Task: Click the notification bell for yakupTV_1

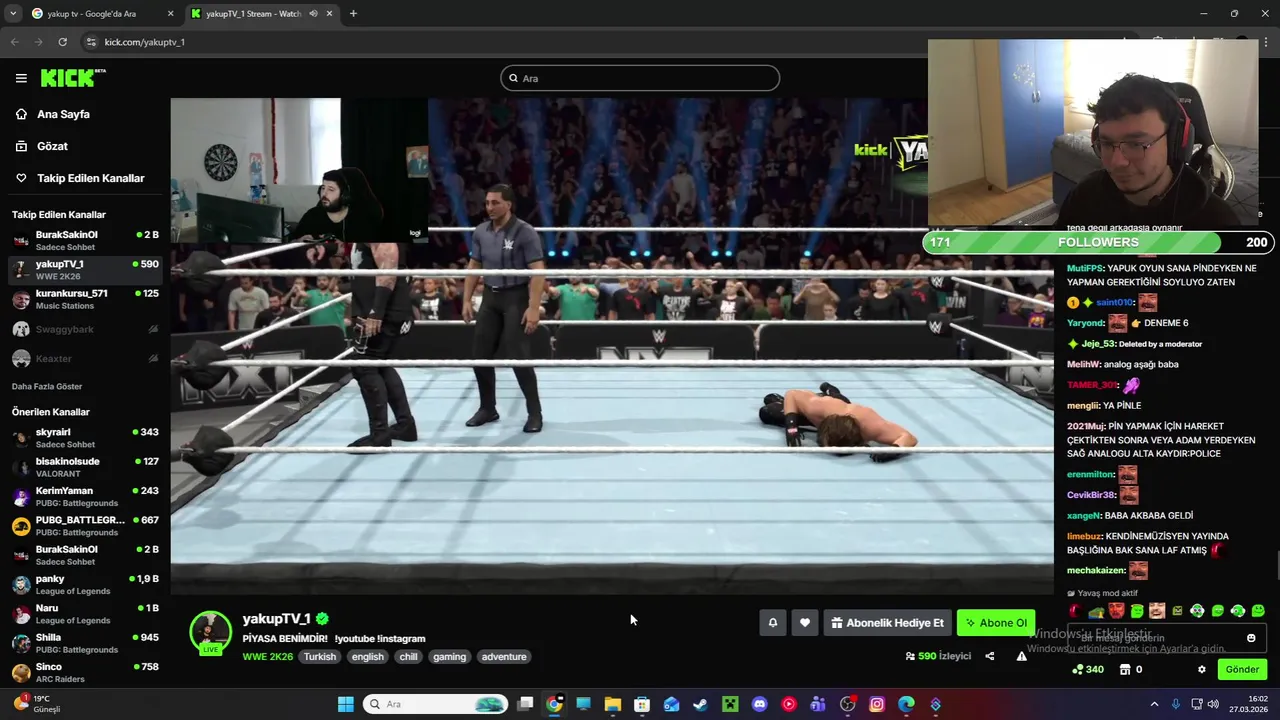Action: pyautogui.click(x=772, y=623)
